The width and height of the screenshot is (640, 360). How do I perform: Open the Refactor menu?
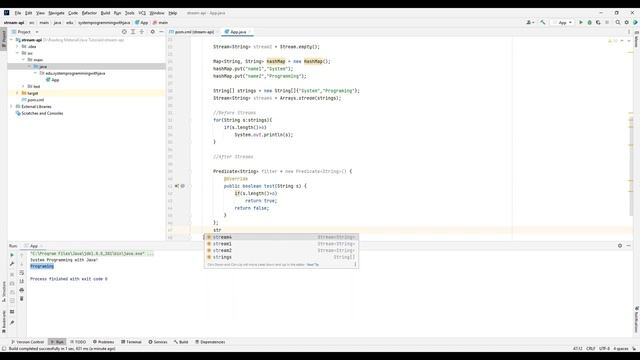pos(89,13)
